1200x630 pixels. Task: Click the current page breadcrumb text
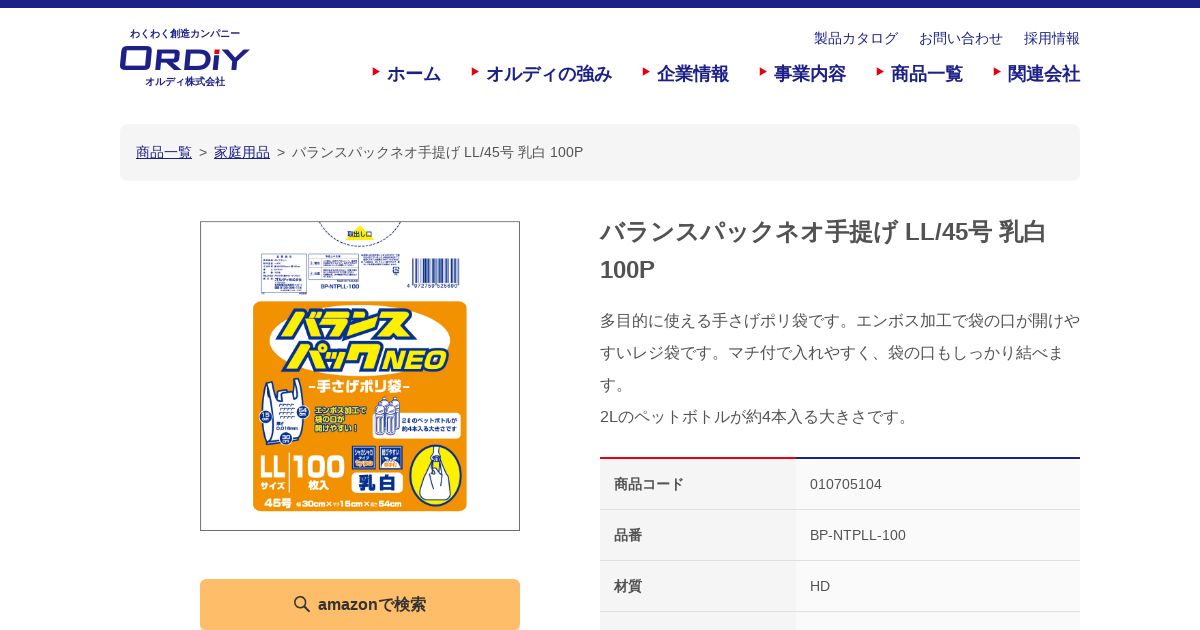click(x=438, y=152)
